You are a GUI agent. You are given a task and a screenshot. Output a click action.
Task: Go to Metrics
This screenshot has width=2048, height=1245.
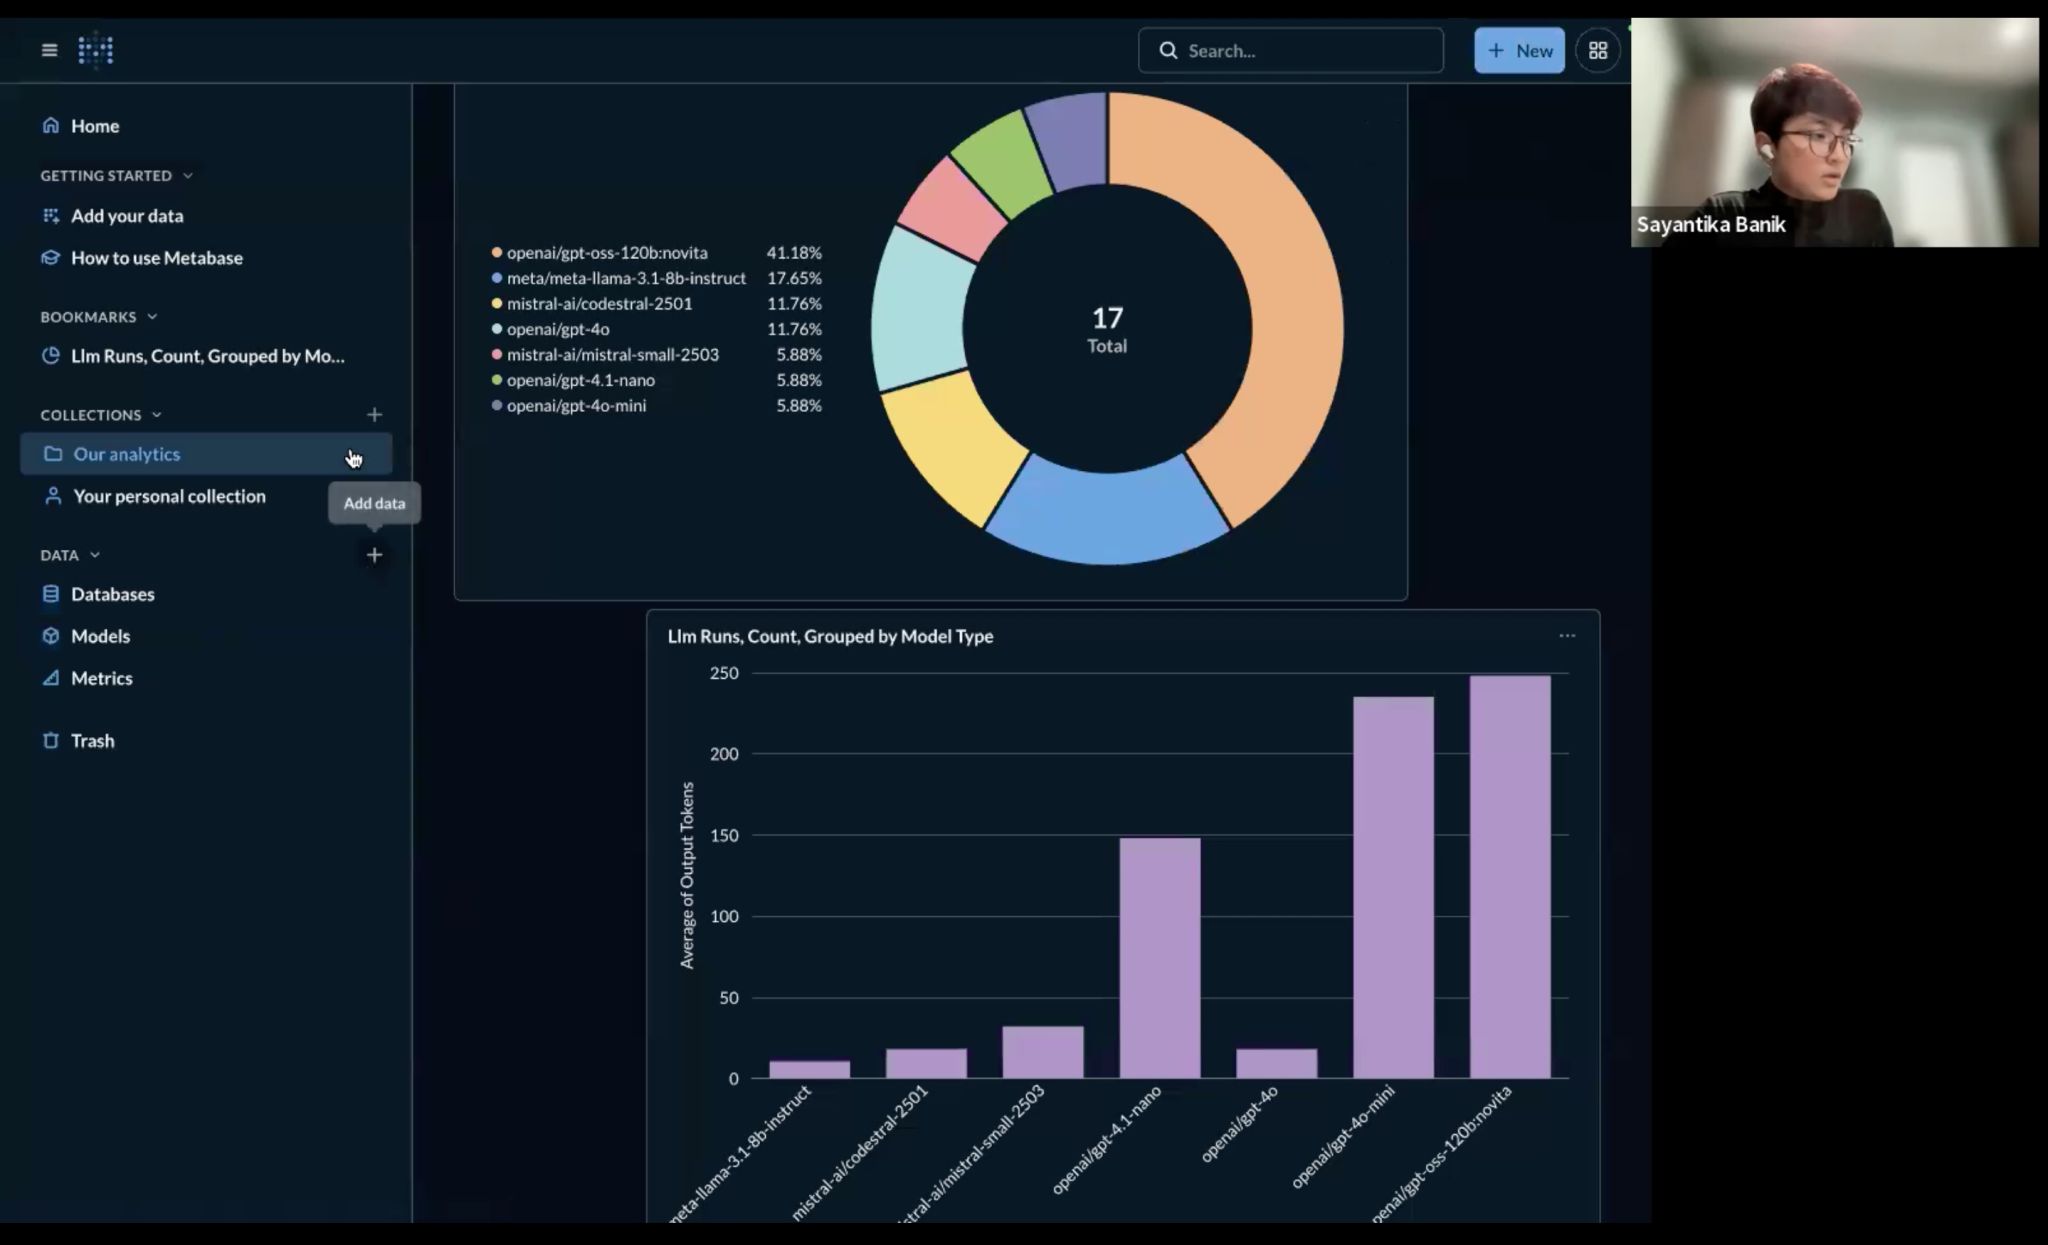pos(101,677)
